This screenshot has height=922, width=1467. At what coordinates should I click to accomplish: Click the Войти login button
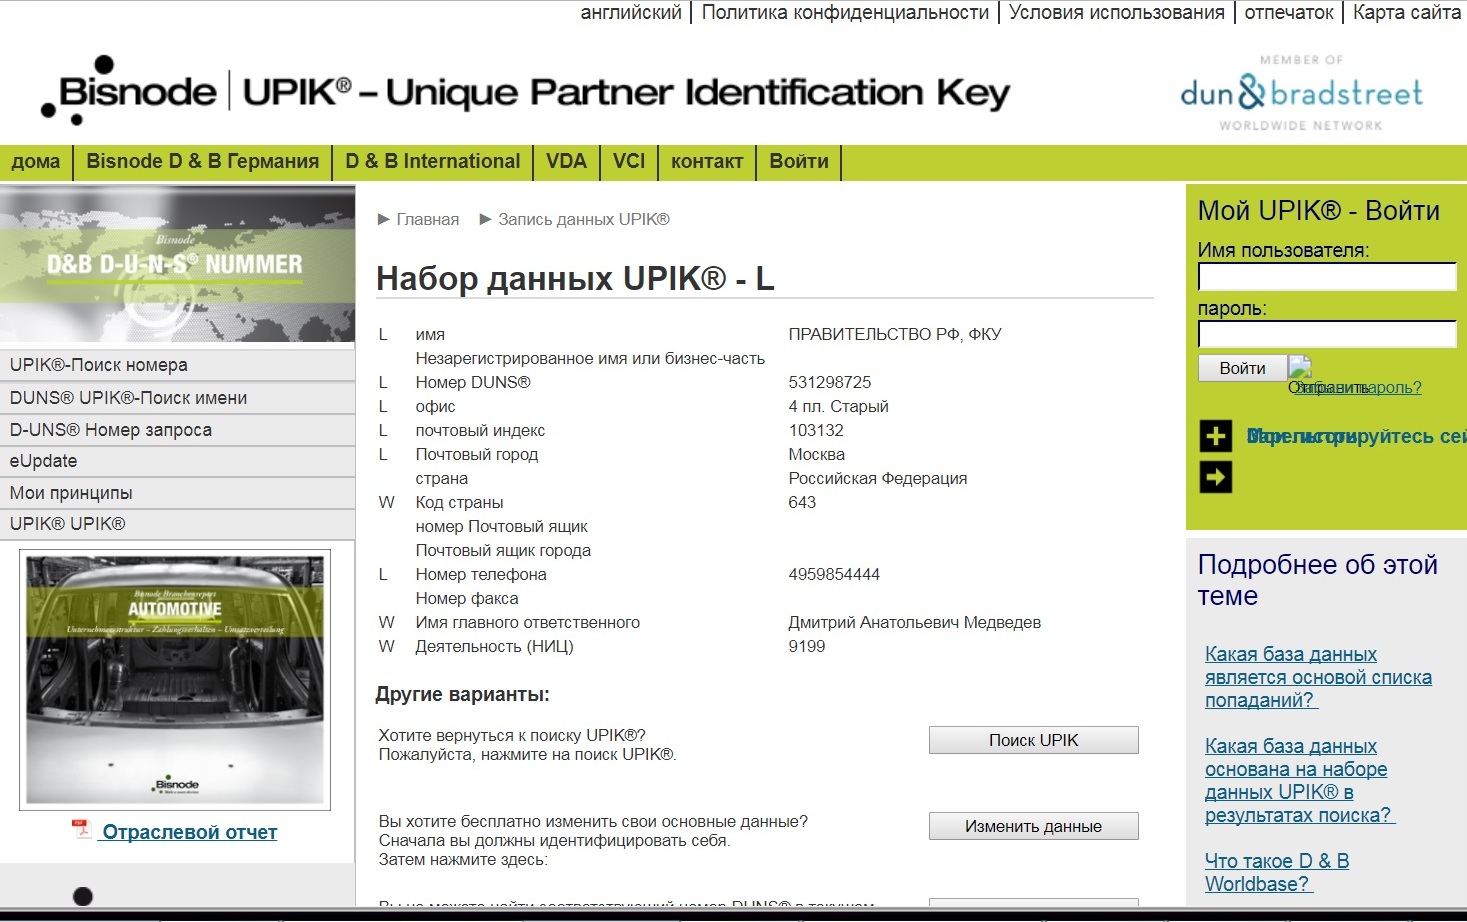tap(1242, 368)
